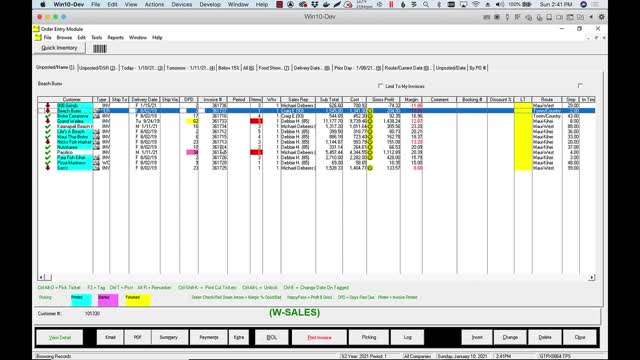Click printer icon on Pizza Madness row
The image size is (640, 360).
coord(96,163)
